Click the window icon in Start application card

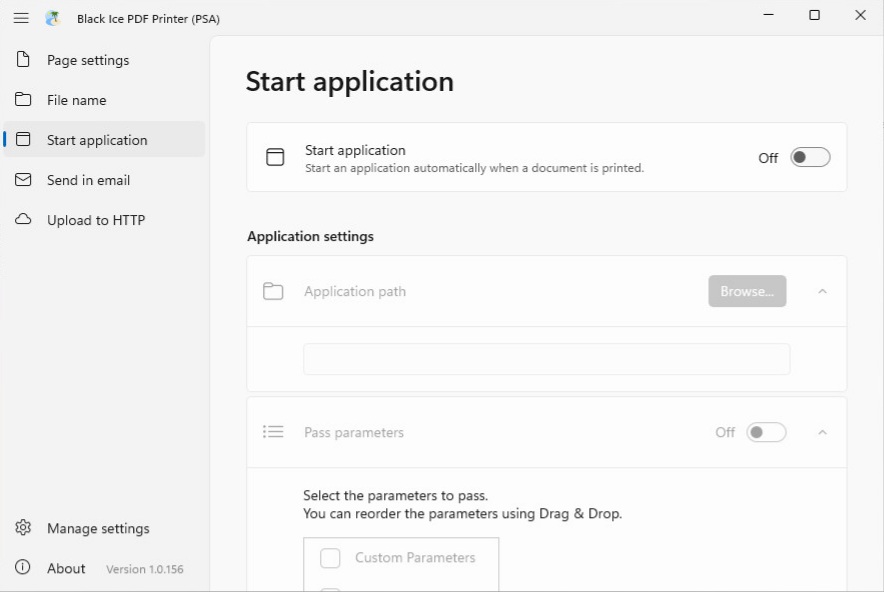[x=275, y=157]
